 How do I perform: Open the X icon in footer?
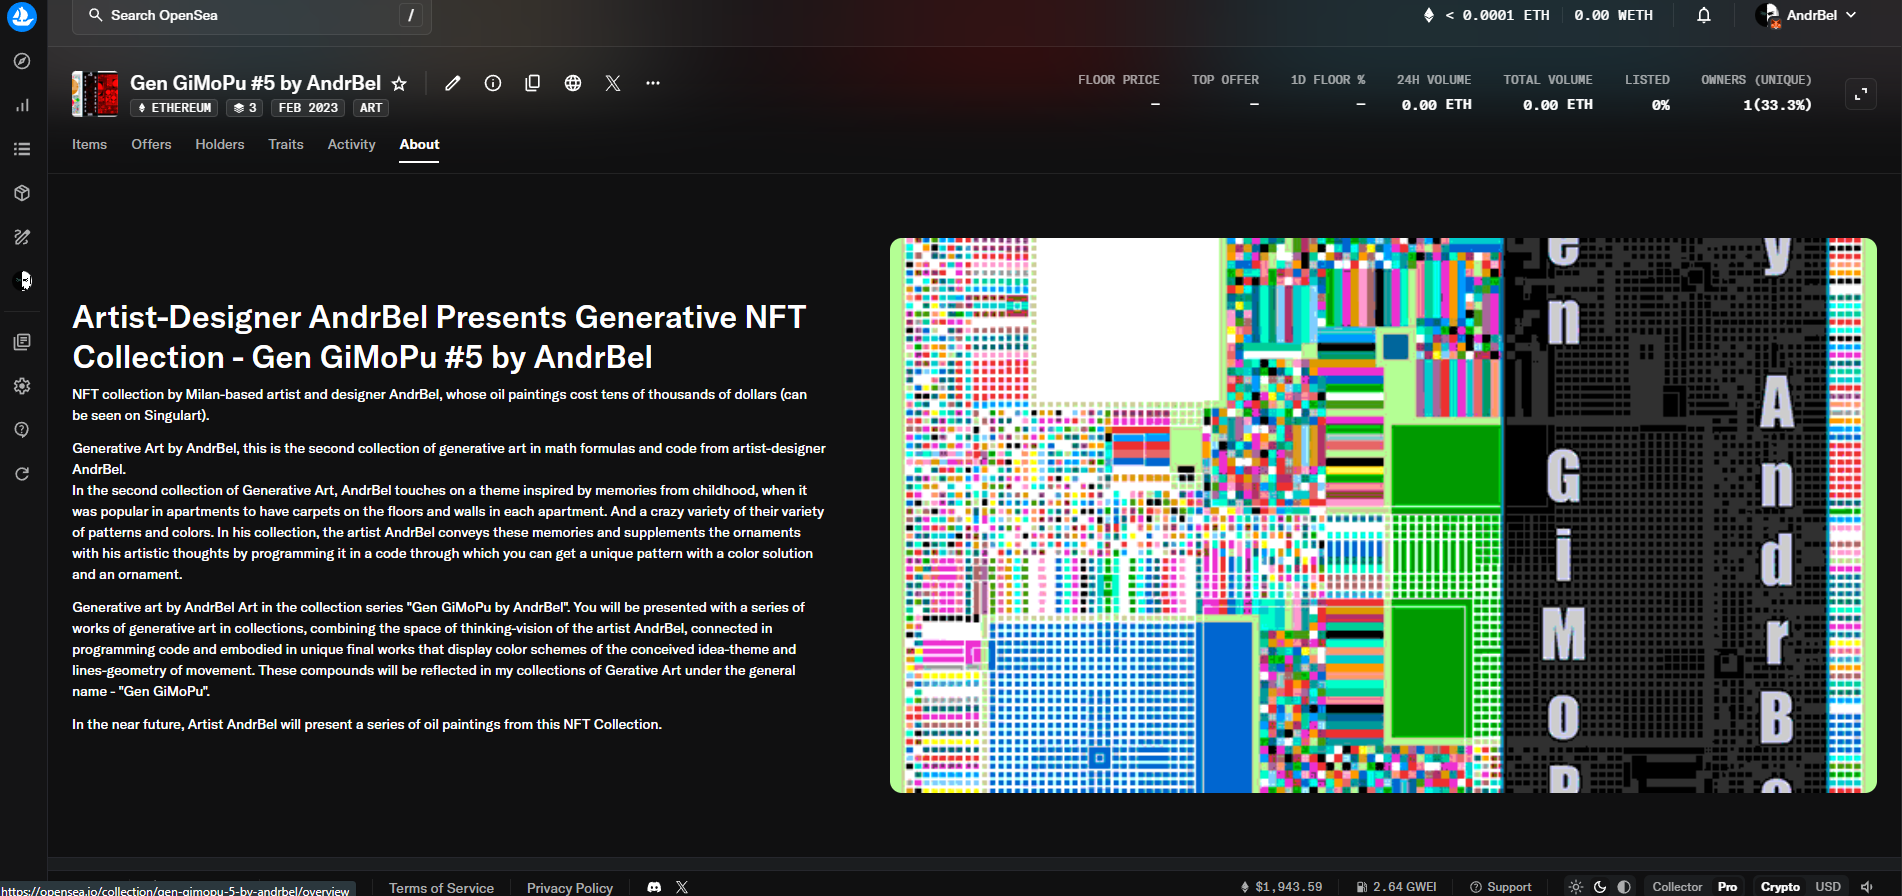tap(682, 887)
